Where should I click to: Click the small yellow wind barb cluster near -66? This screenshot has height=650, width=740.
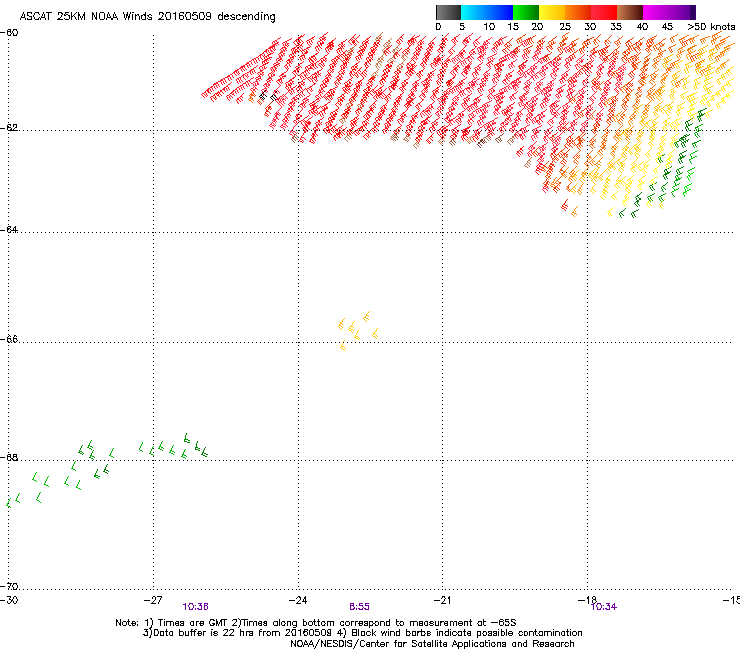(x=359, y=330)
